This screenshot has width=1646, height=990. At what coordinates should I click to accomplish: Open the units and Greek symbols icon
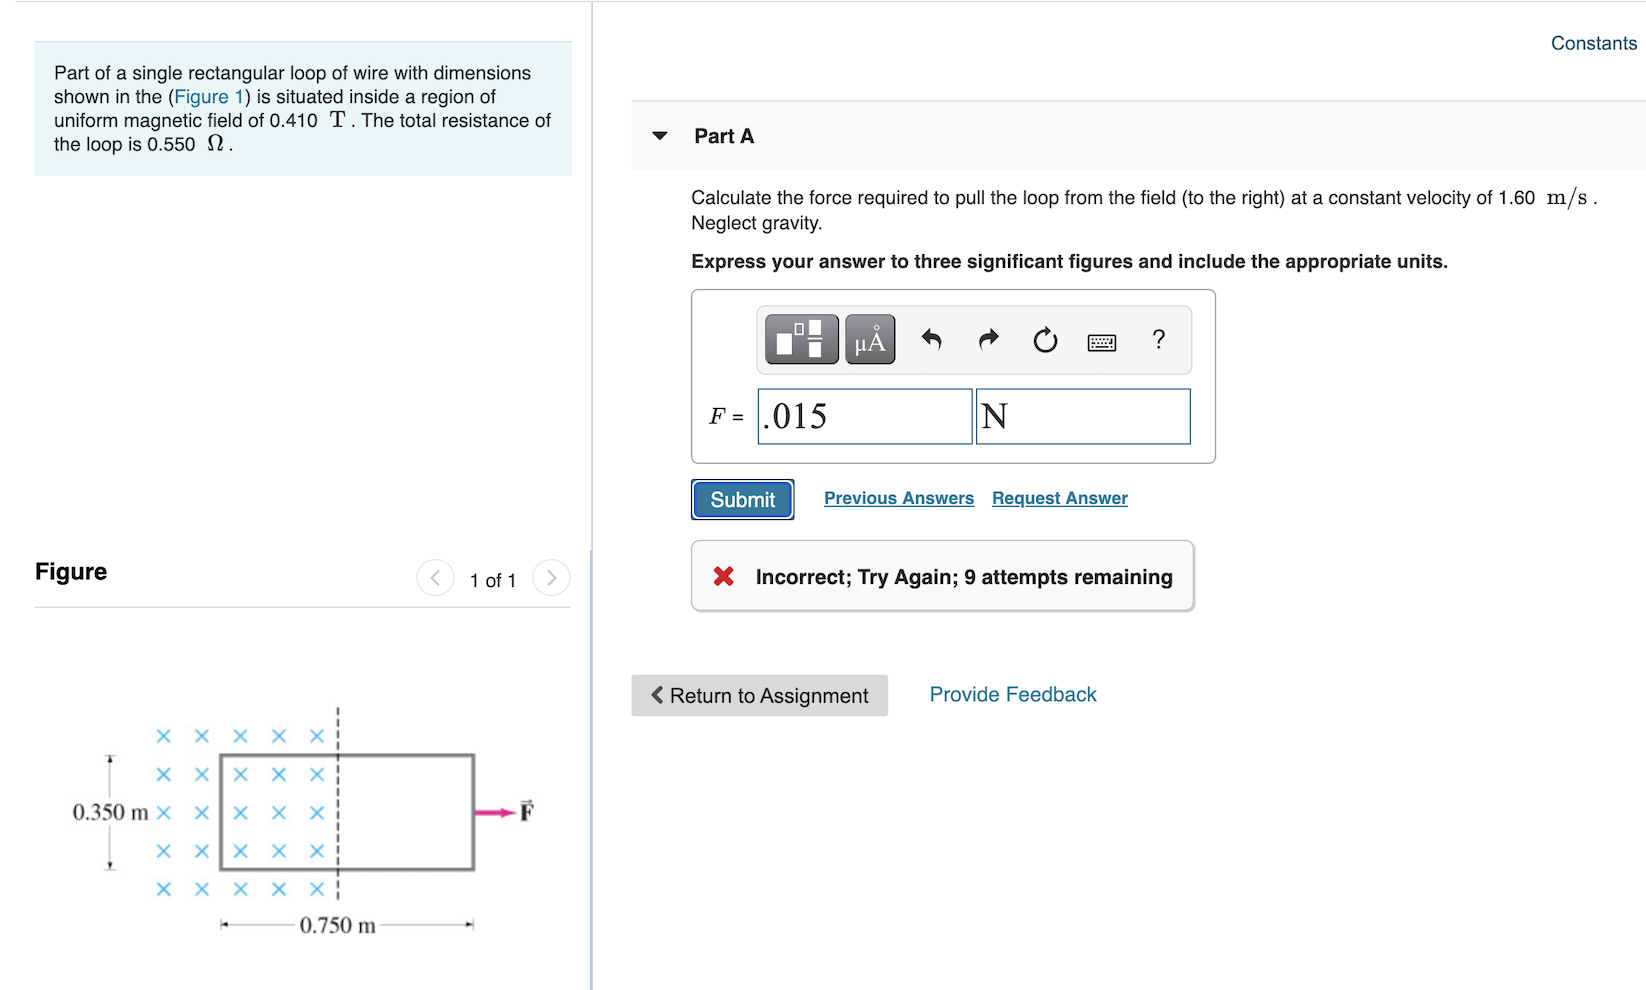point(868,339)
